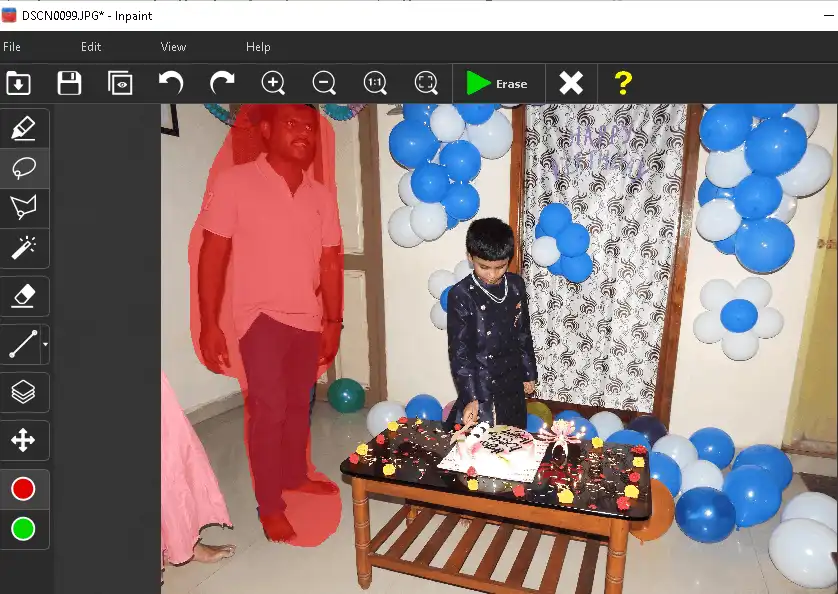Image resolution: width=838 pixels, height=594 pixels.
Task: Click the Erase button
Action: pyautogui.click(x=498, y=84)
